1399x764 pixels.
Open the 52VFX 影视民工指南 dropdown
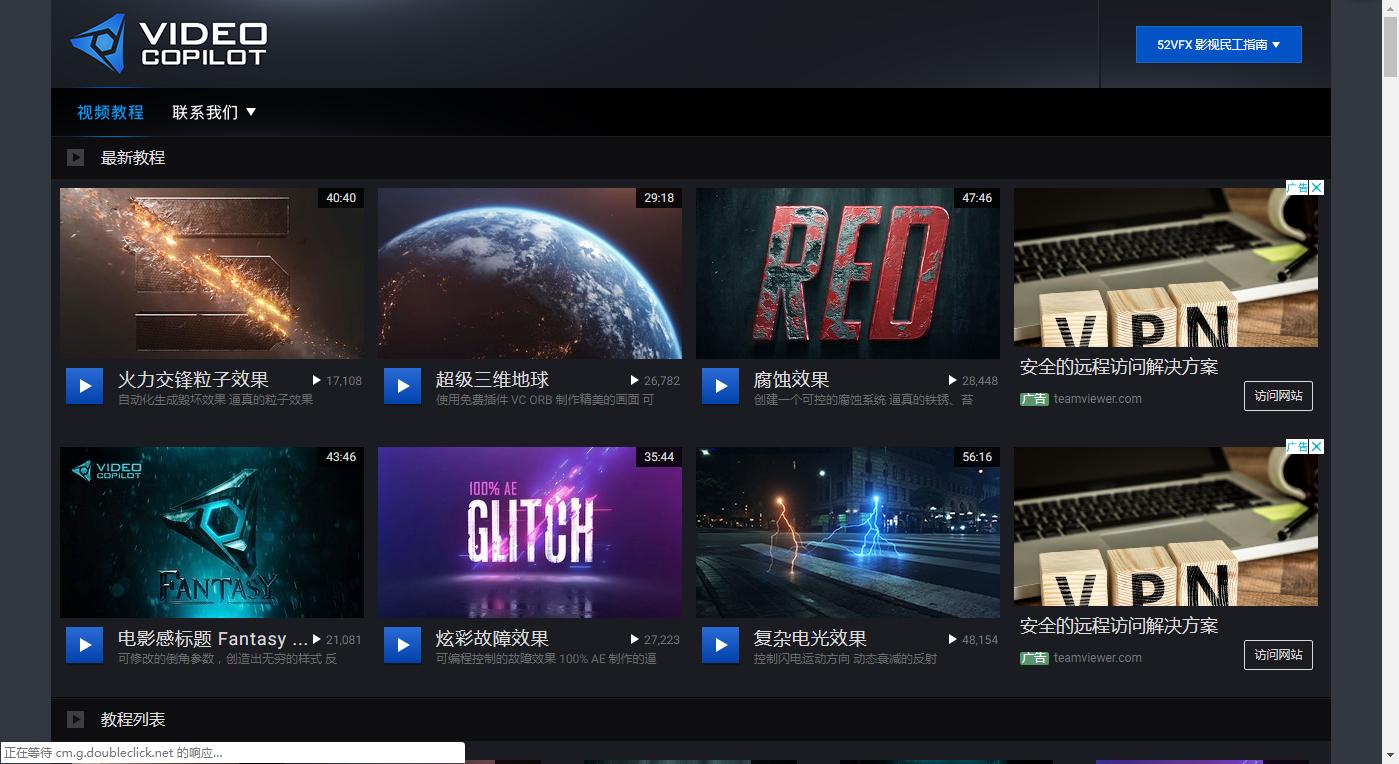[1218, 44]
